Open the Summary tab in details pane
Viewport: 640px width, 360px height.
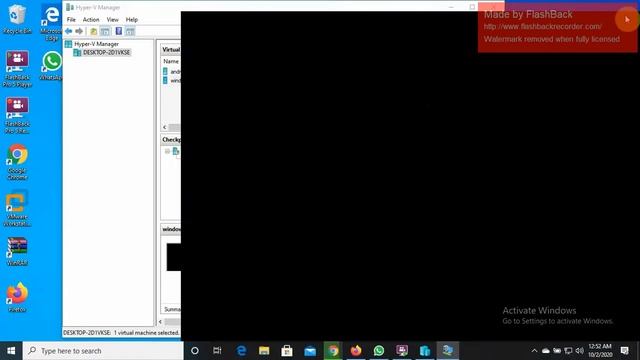(x=172, y=309)
